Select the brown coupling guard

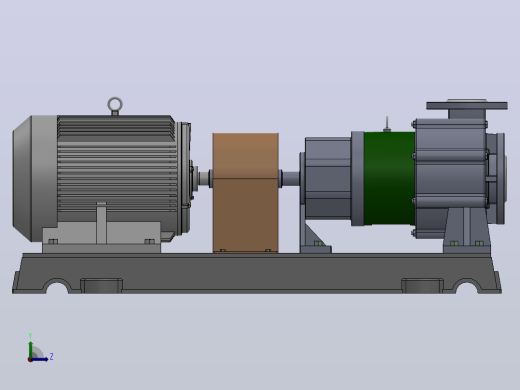tap(246, 193)
